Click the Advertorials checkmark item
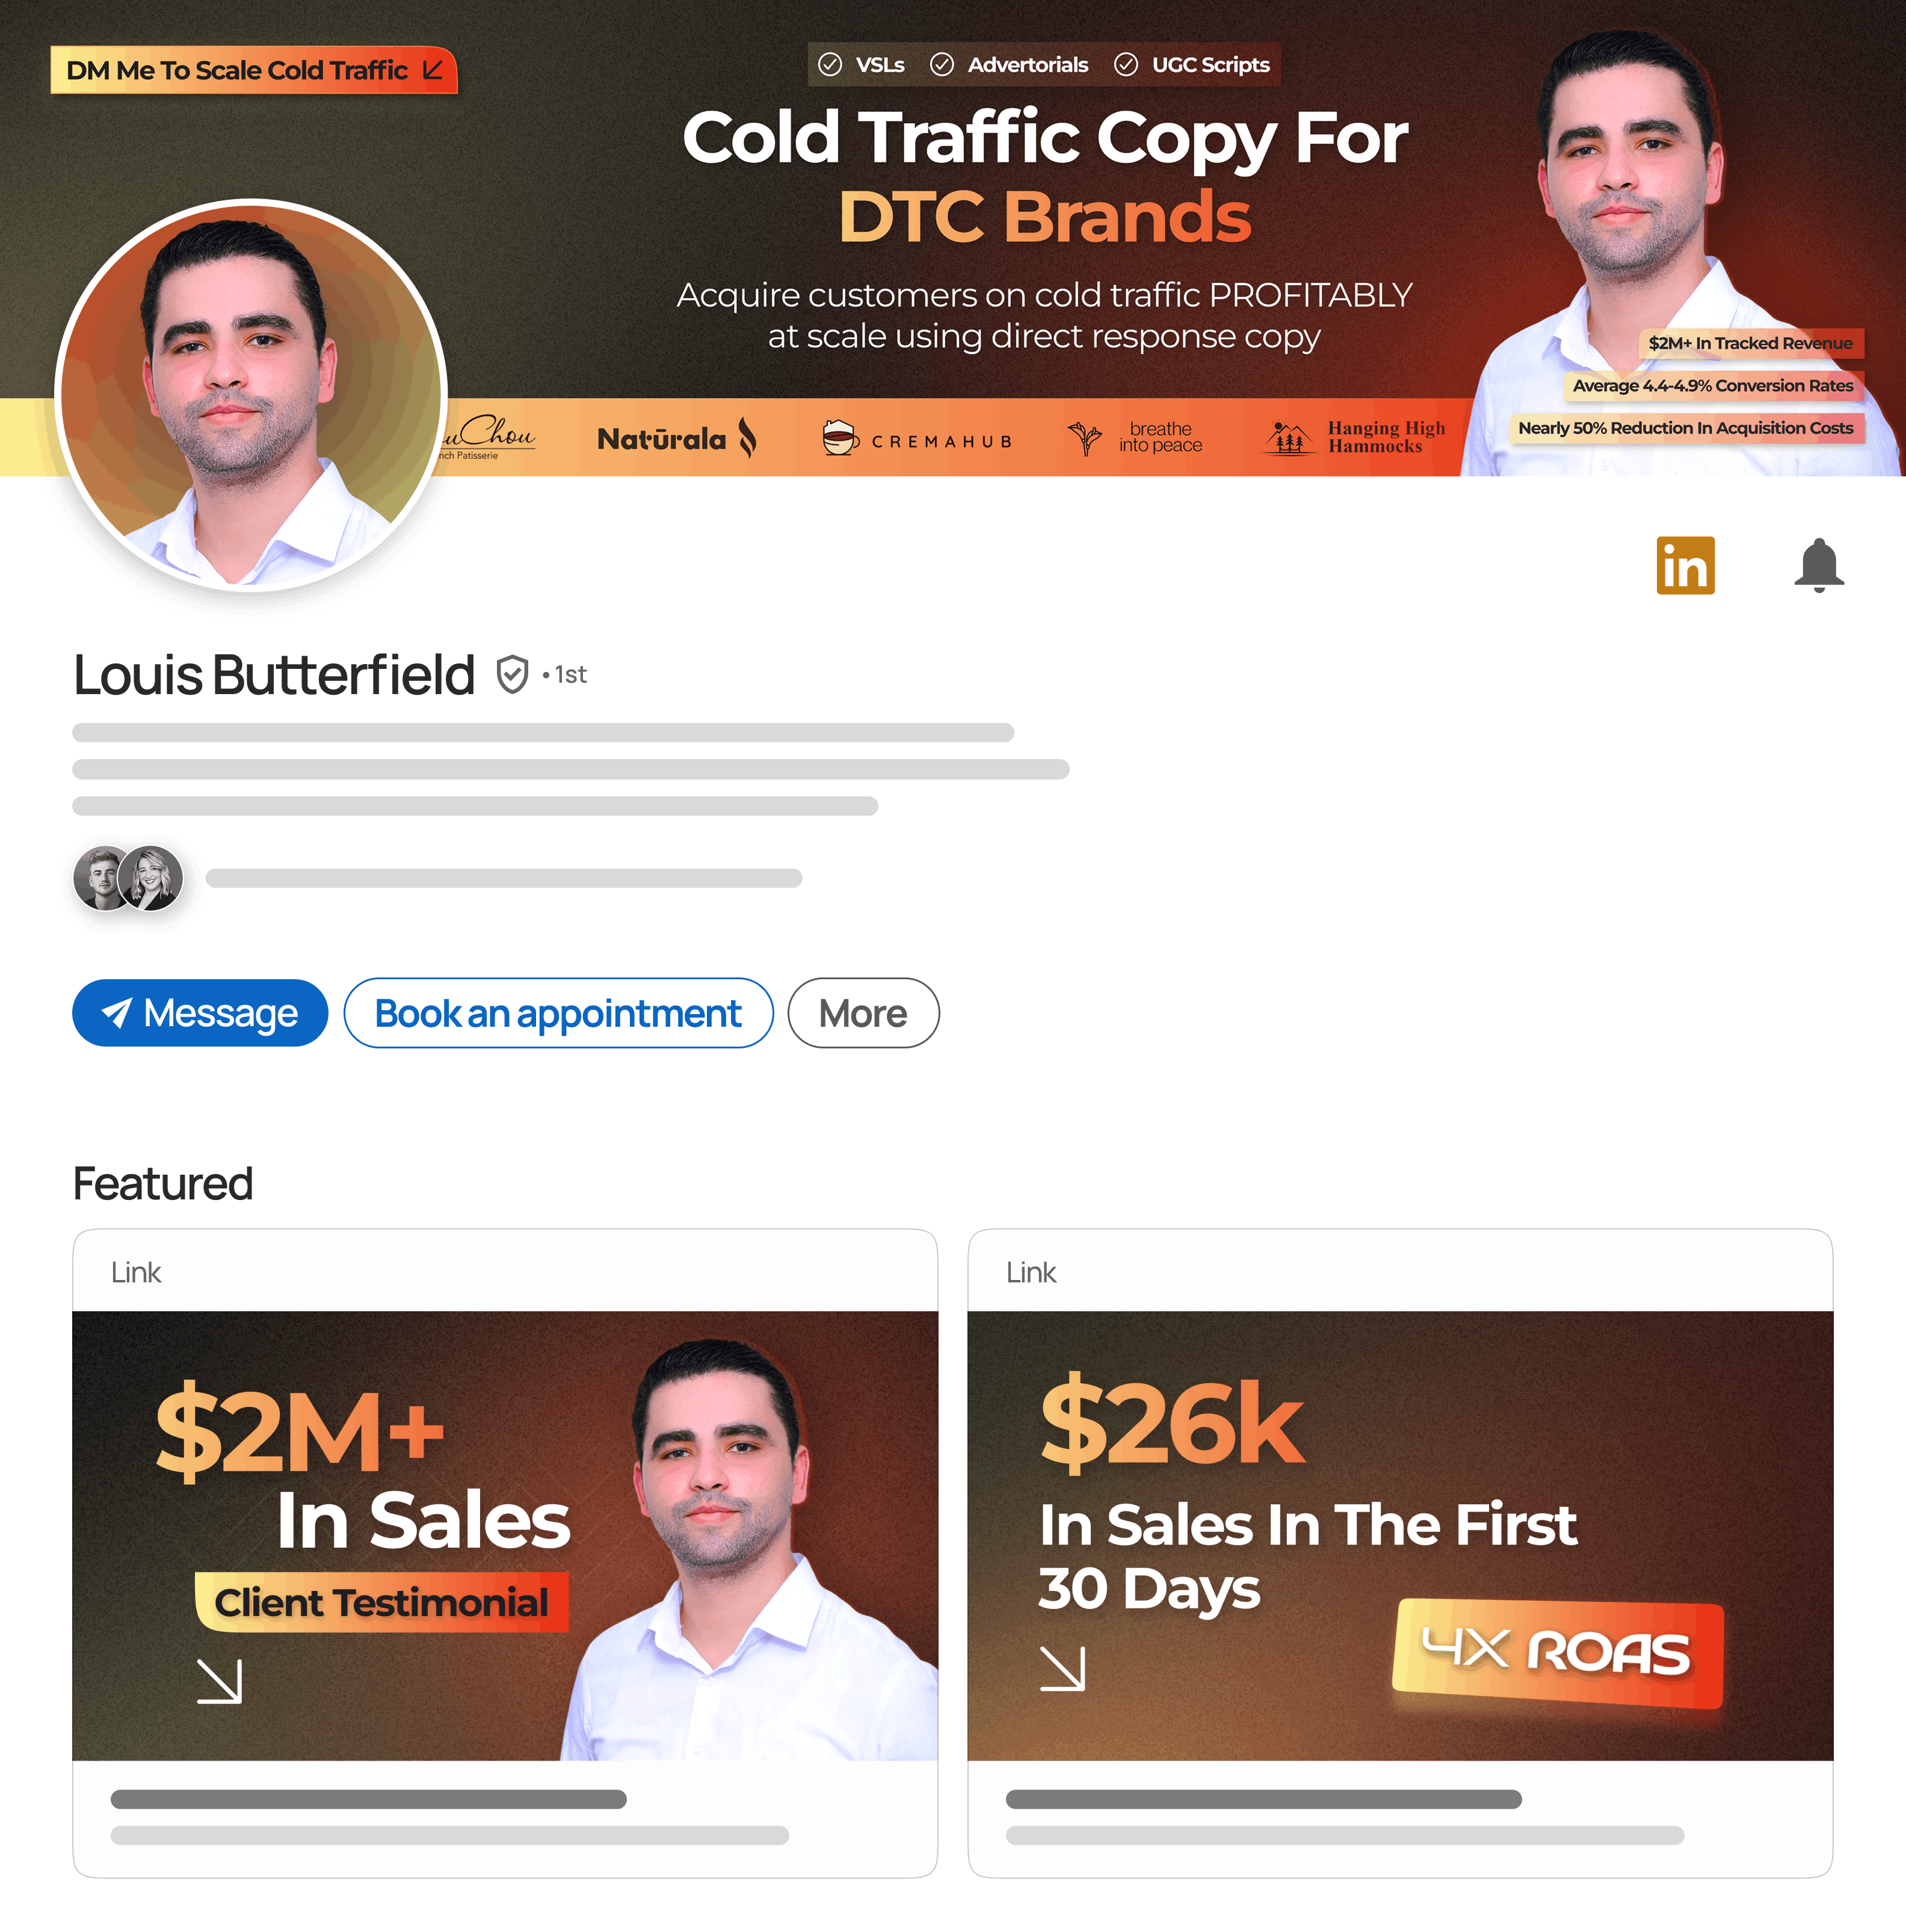 pyautogui.click(x=1009, y=65)
